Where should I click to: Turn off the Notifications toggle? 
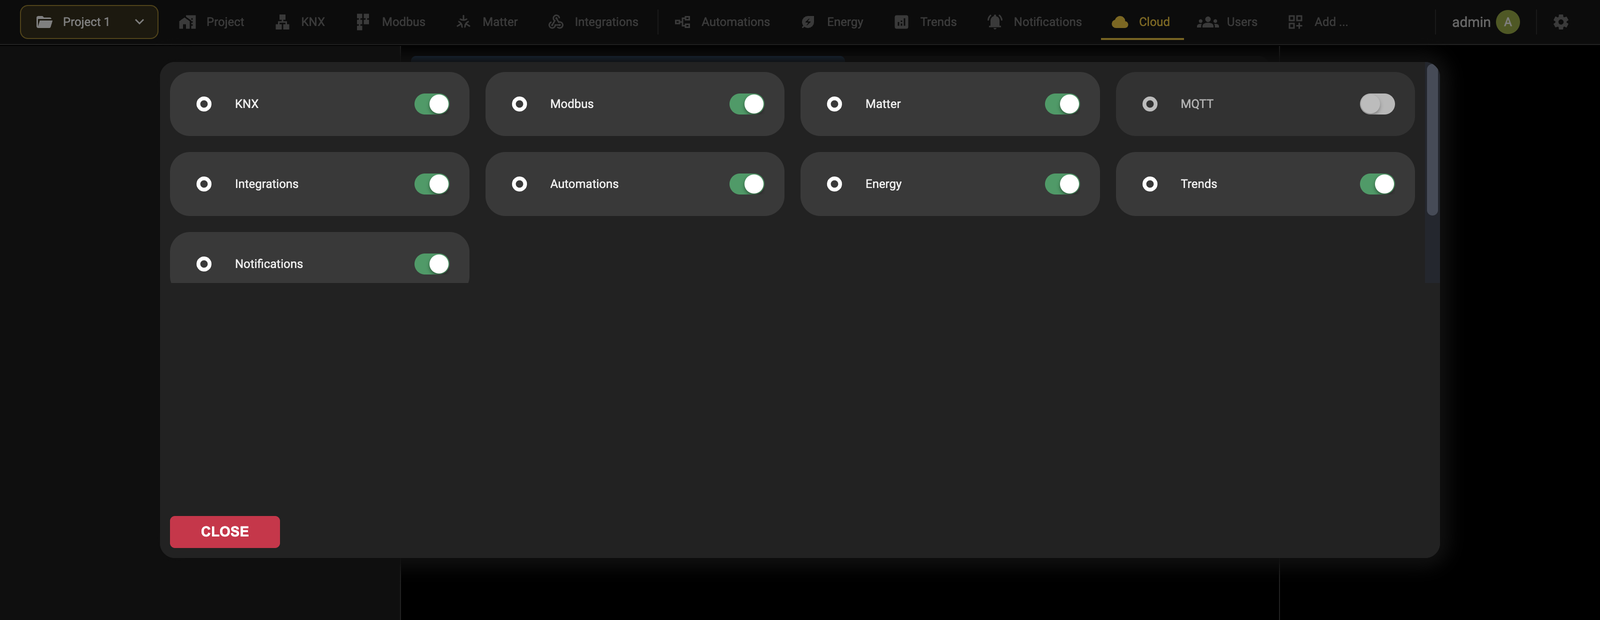432,264
